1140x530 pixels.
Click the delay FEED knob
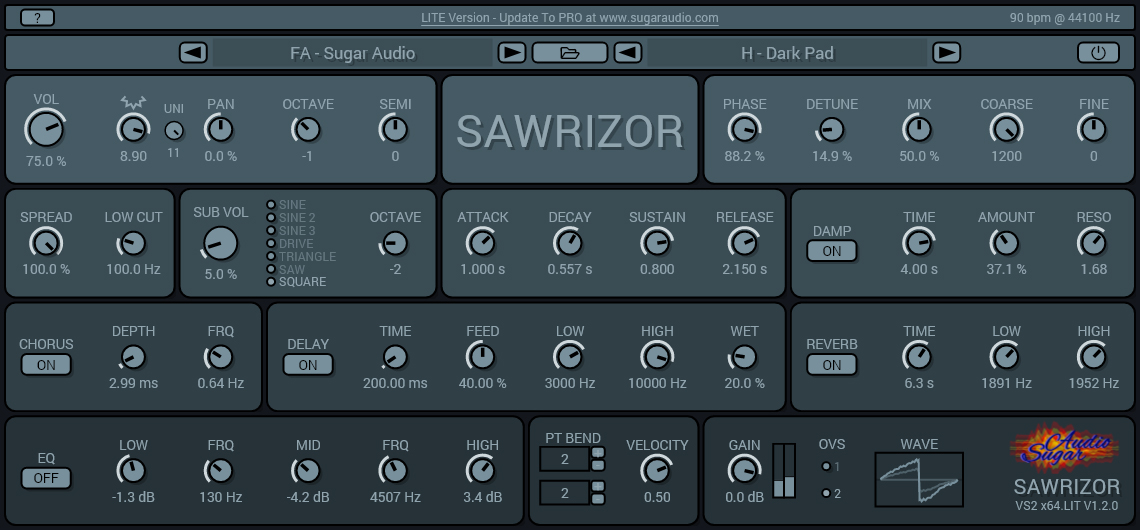[481, 357]
